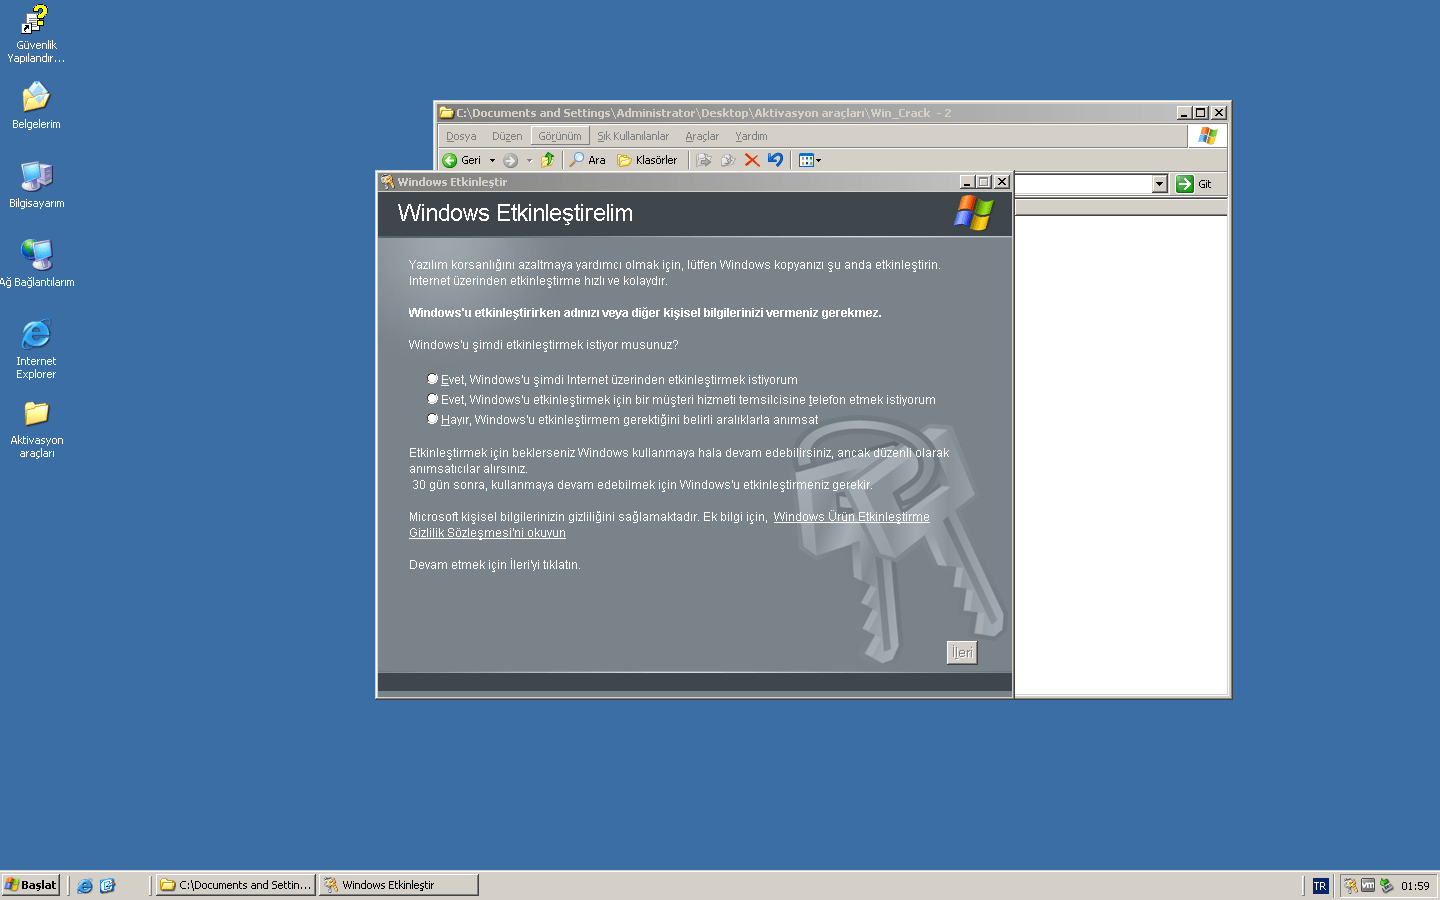Click the 01:59 system clock
1440x900 pixels.
(1415, 886)
